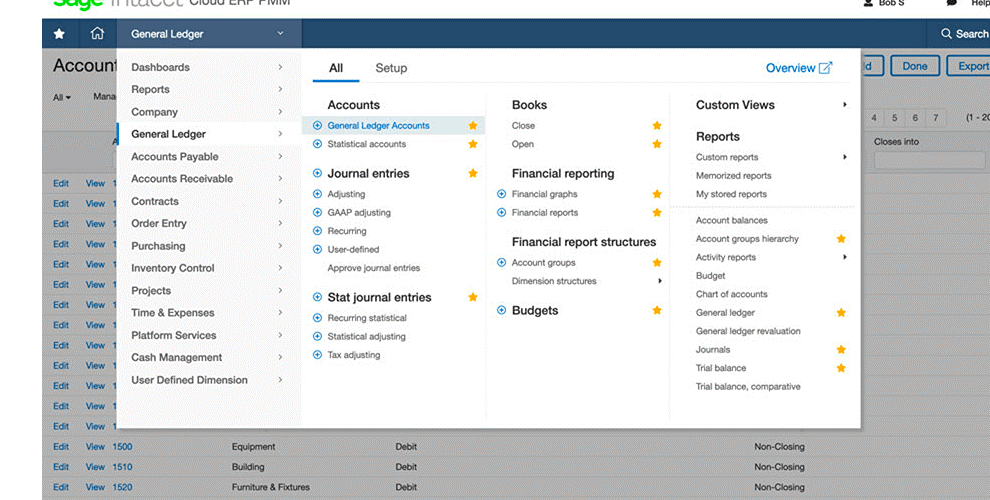The image size is (990, 500).
Task: Open Chart of accounts report
Action: pos(732,294)
